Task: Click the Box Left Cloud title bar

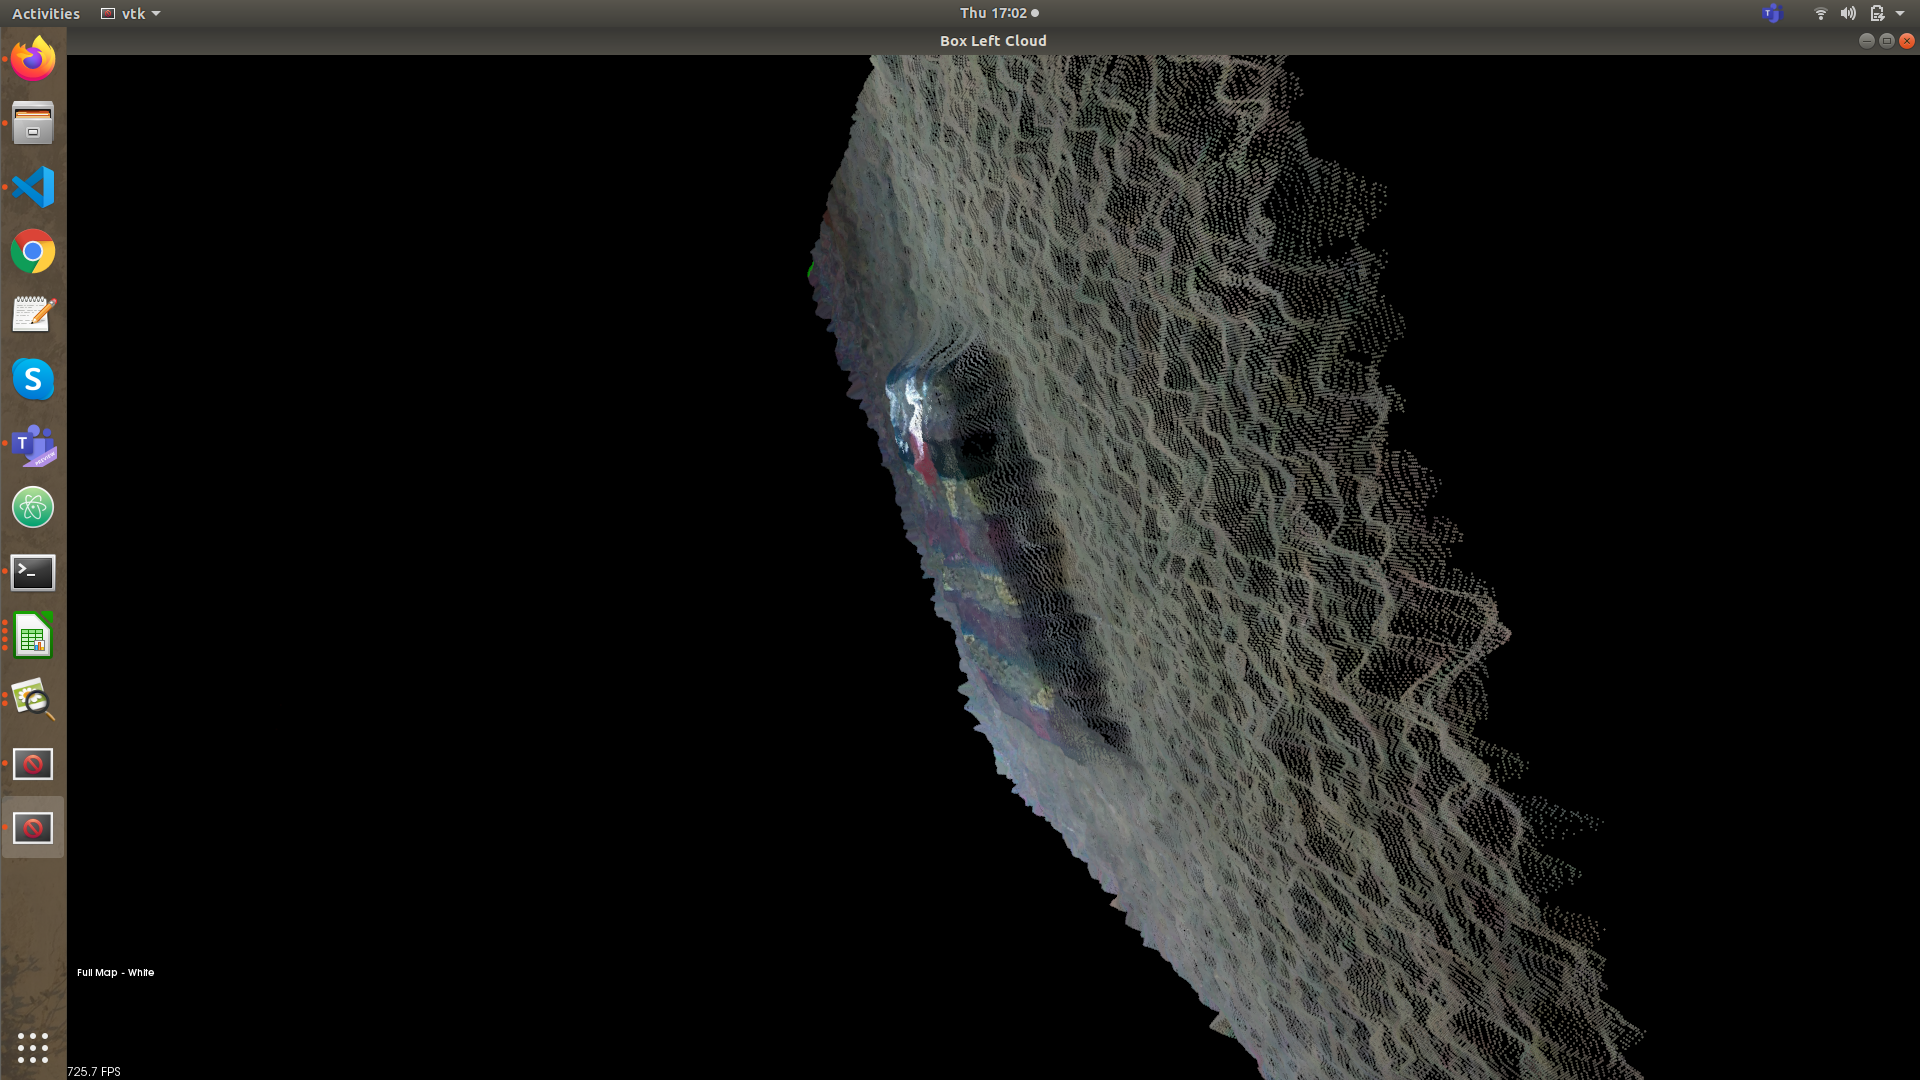Action: [x=993, y=41]
